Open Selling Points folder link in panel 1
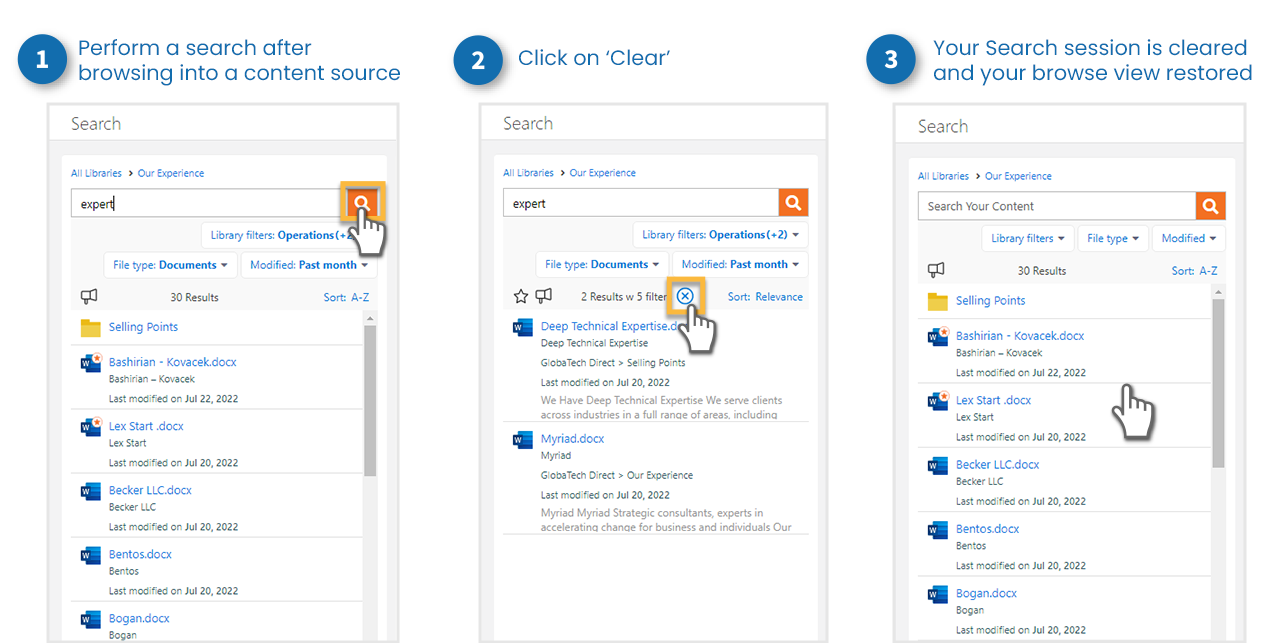The image size is (1288, 643). click(x=143, y=327)
